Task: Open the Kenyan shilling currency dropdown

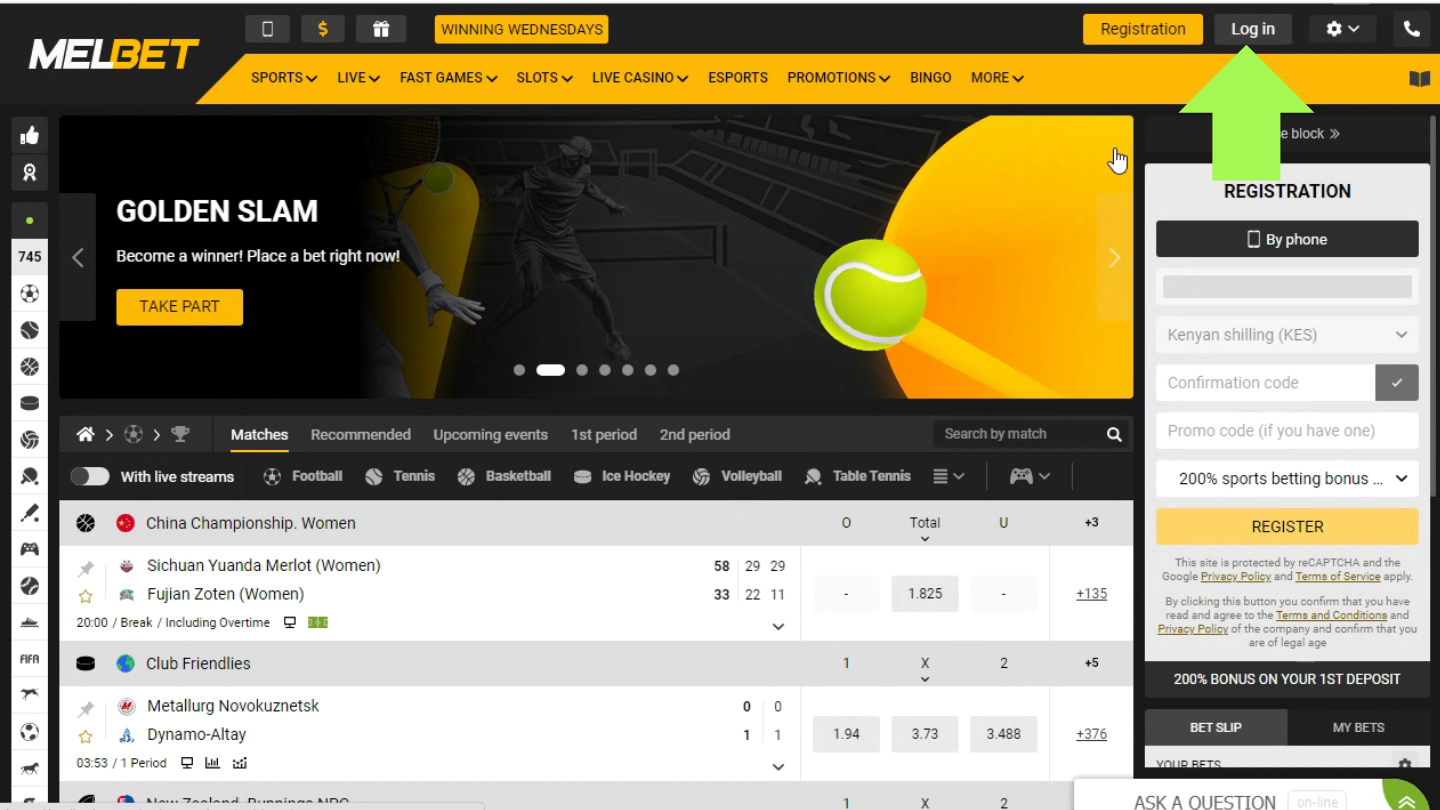Action: tap(1287, 335)
